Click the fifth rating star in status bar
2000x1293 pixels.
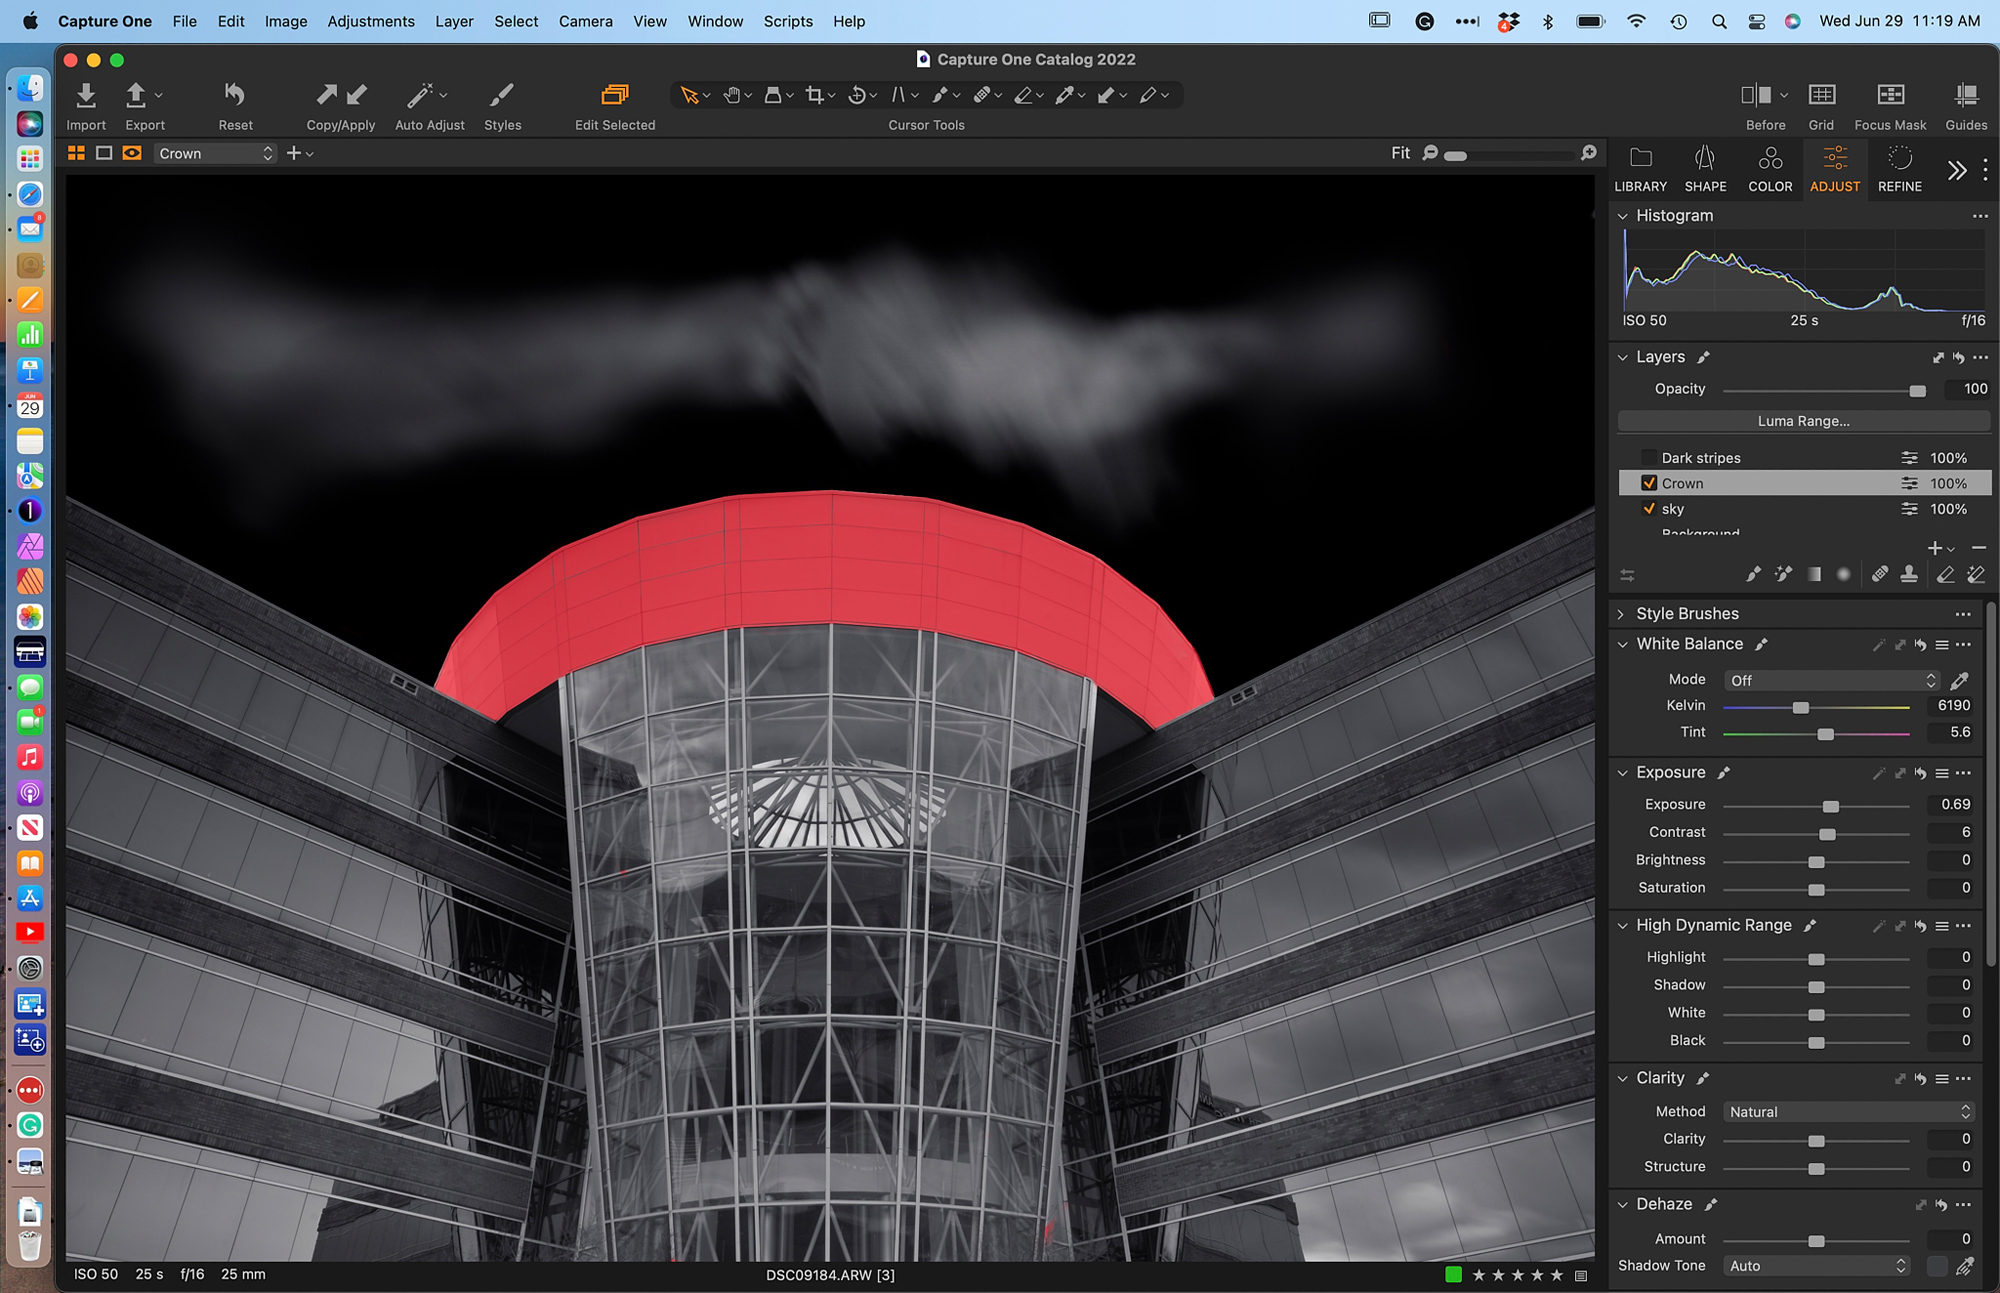[1556, 1274]
